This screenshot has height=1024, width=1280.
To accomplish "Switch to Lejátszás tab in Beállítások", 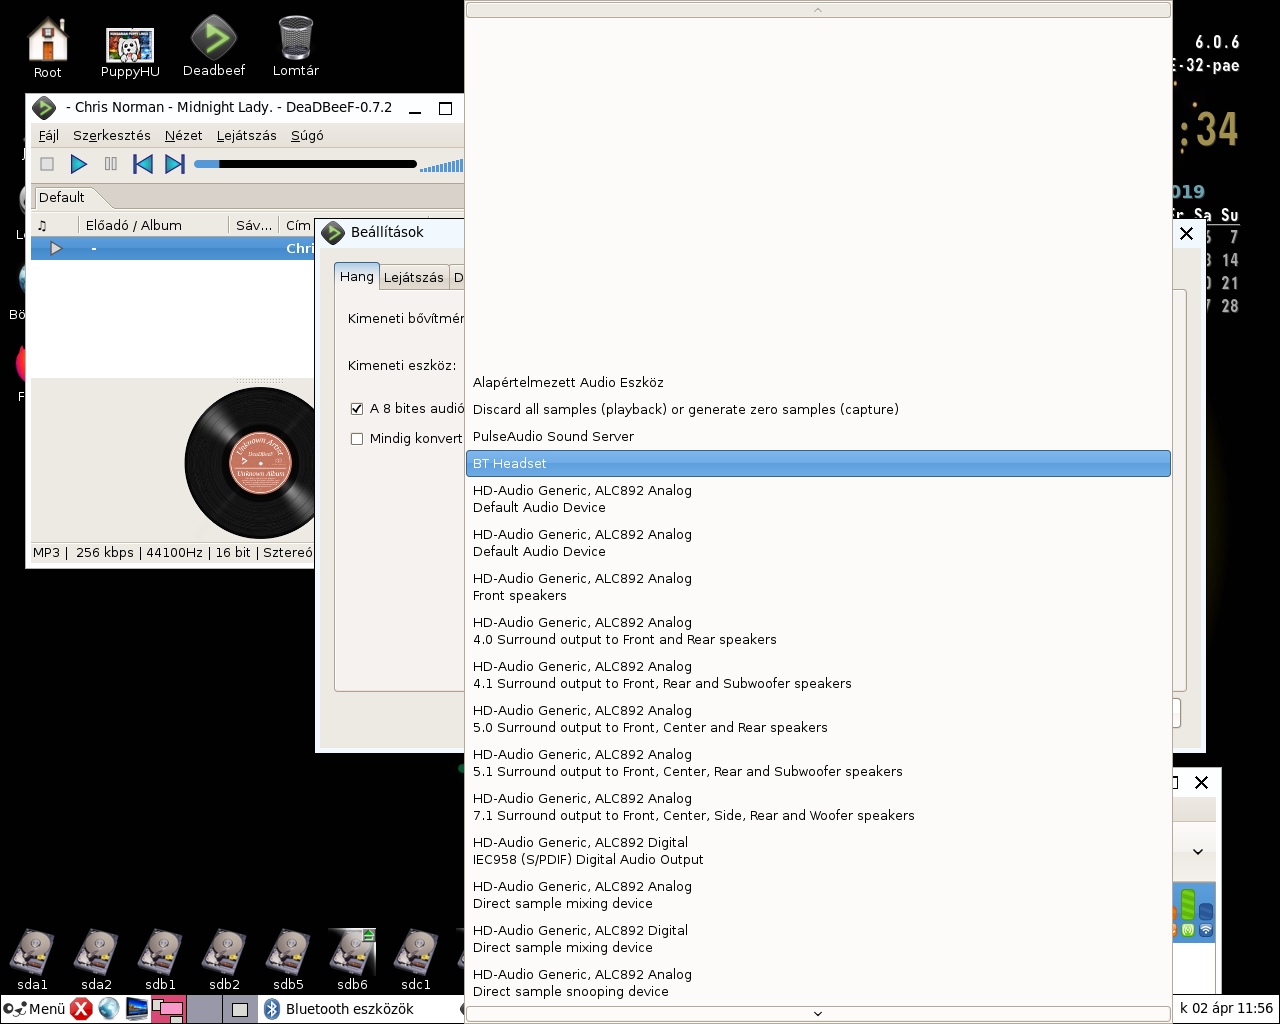I will click(x=414, y=278).
